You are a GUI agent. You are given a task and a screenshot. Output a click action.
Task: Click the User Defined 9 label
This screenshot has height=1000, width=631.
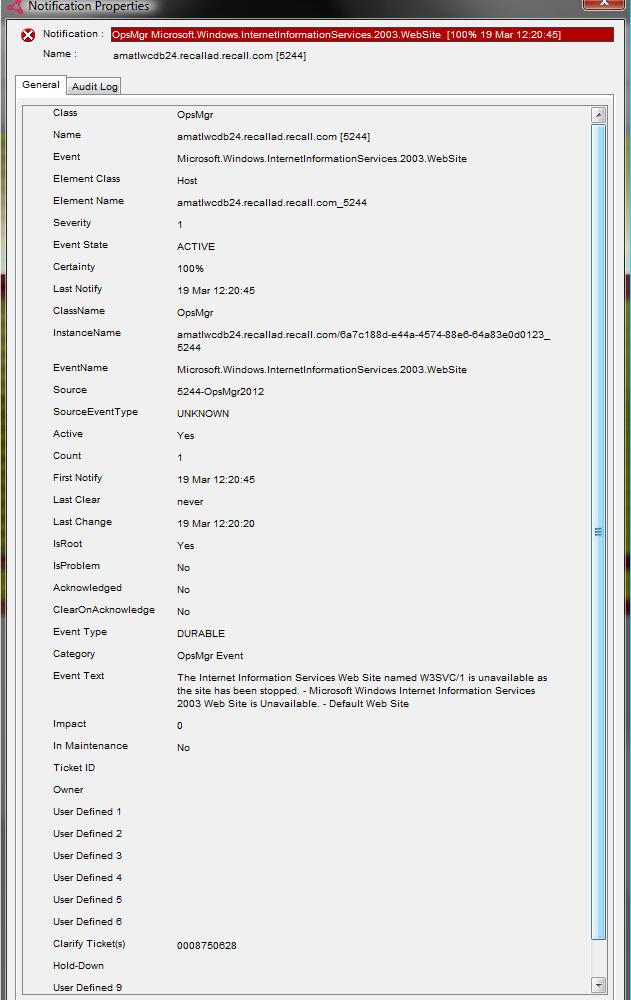click(x=87, y=988)
